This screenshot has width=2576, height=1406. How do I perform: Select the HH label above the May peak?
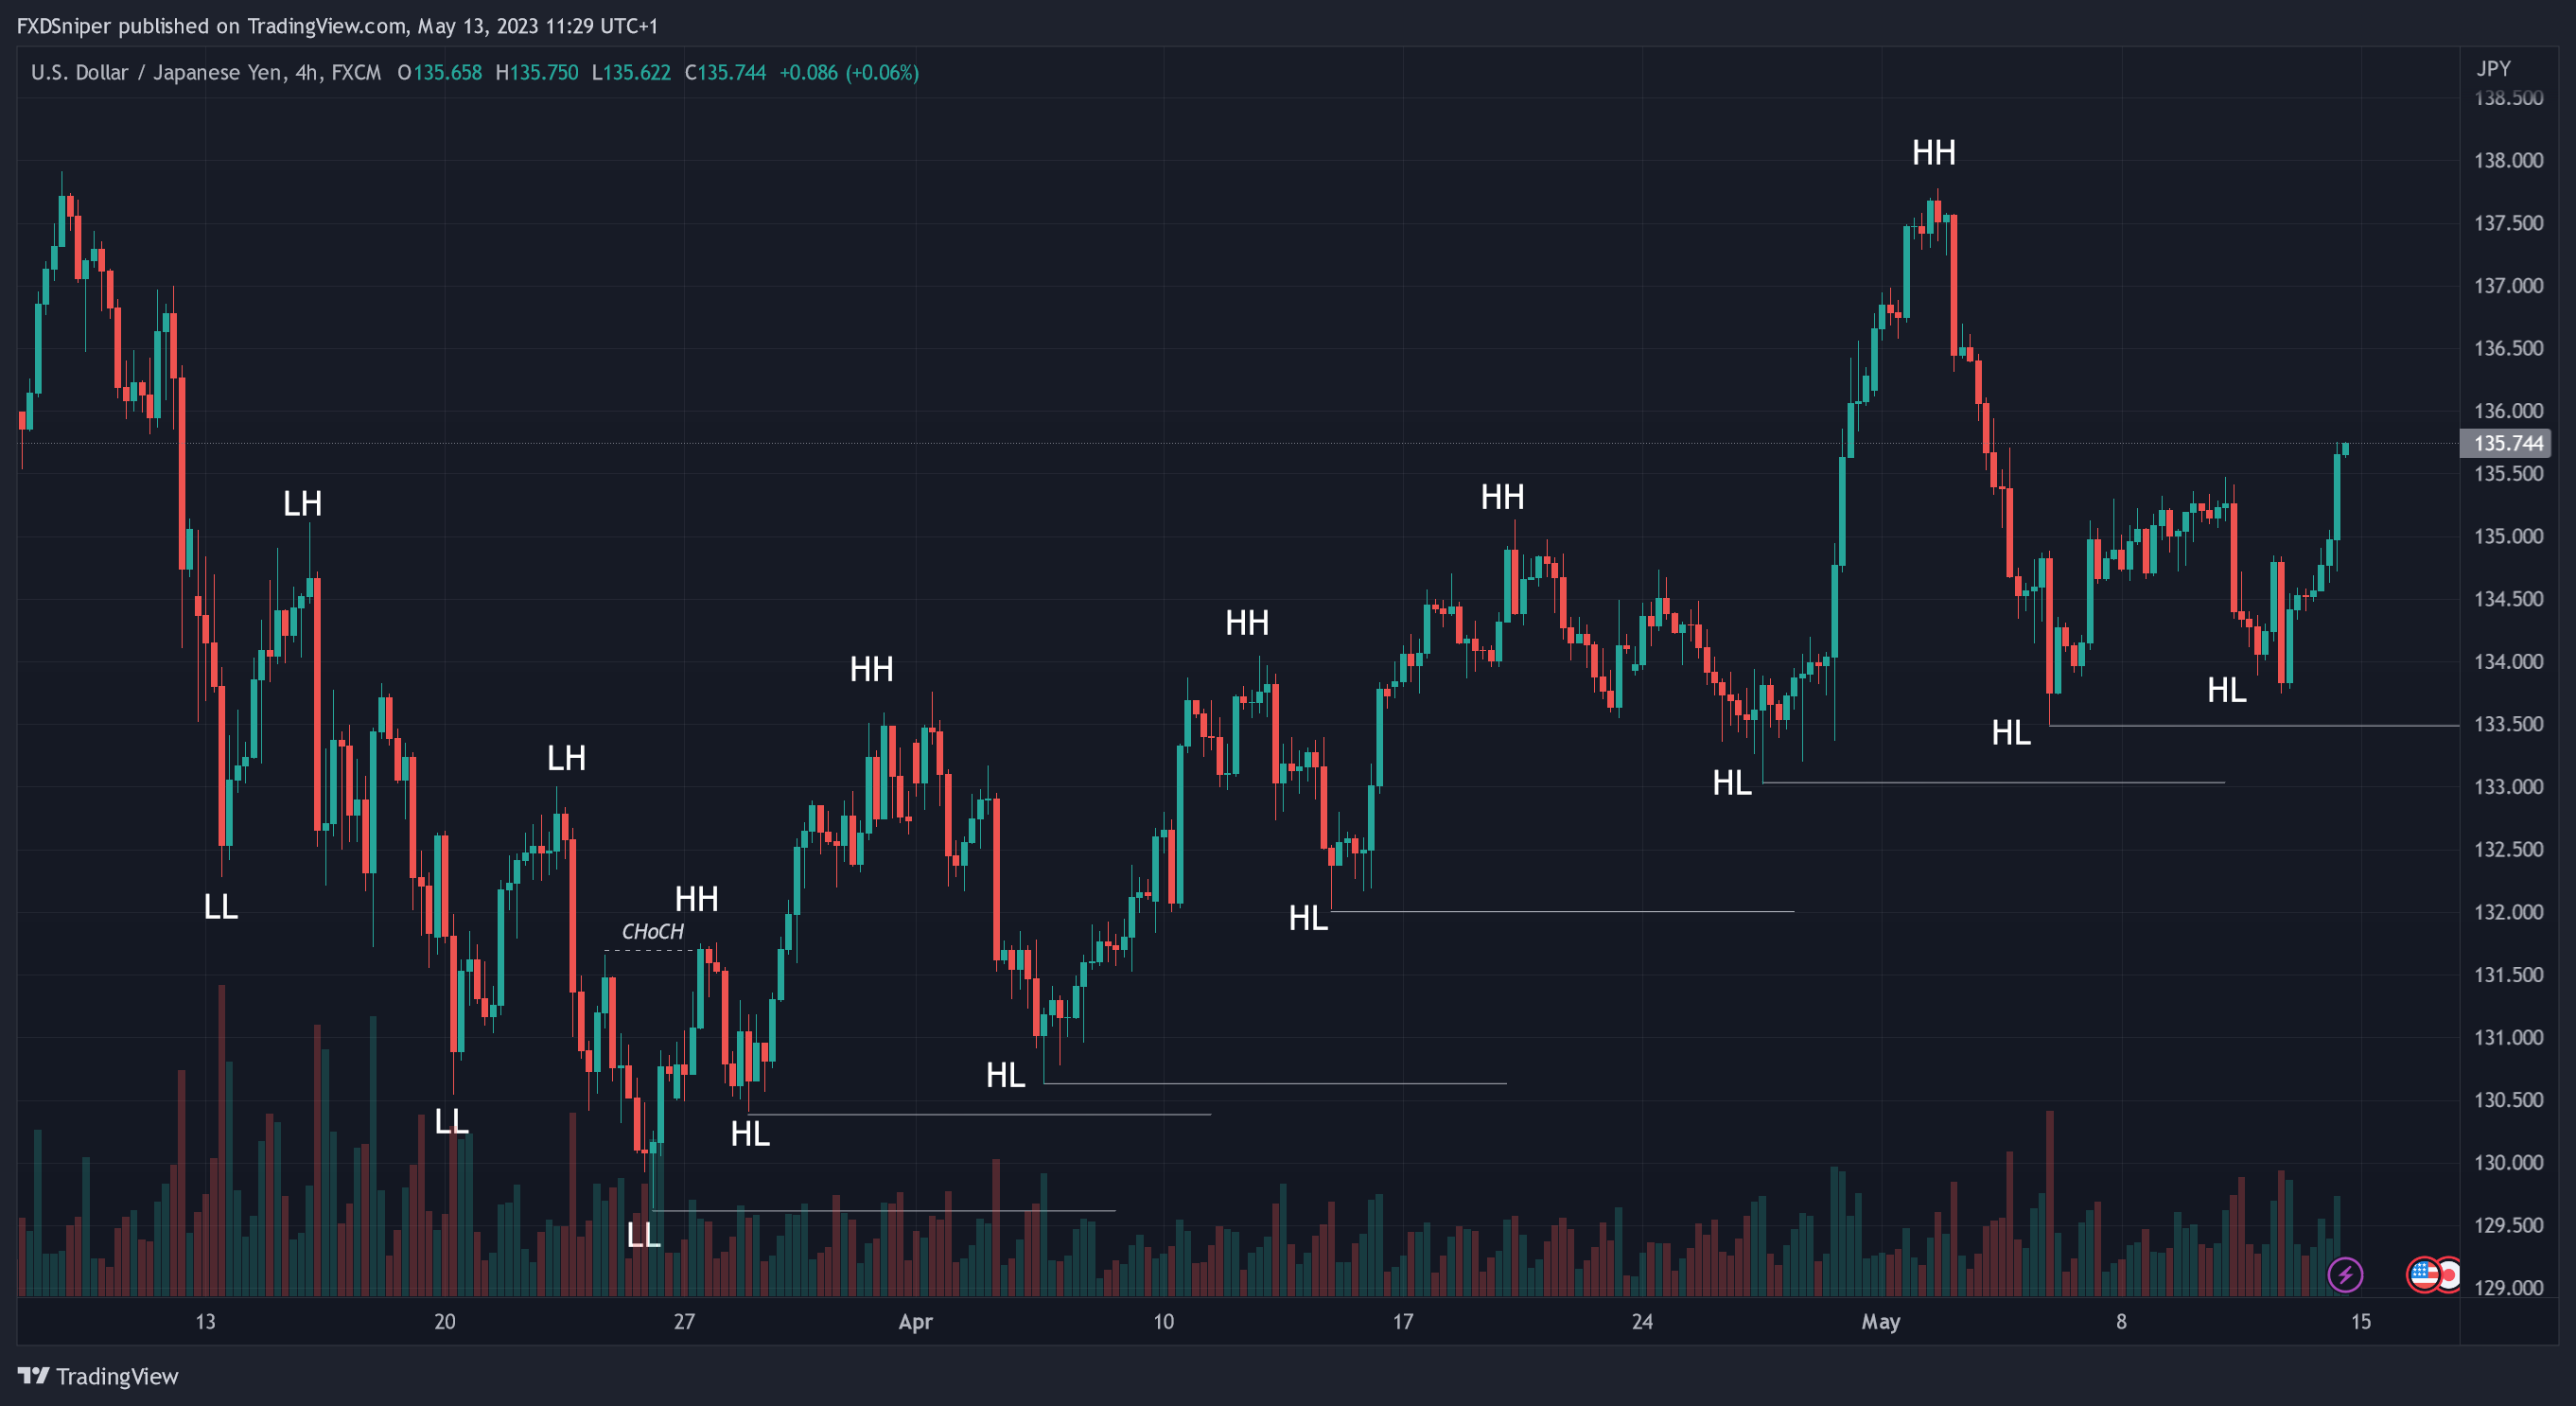pyautogui.click(x=1933, y=153)
